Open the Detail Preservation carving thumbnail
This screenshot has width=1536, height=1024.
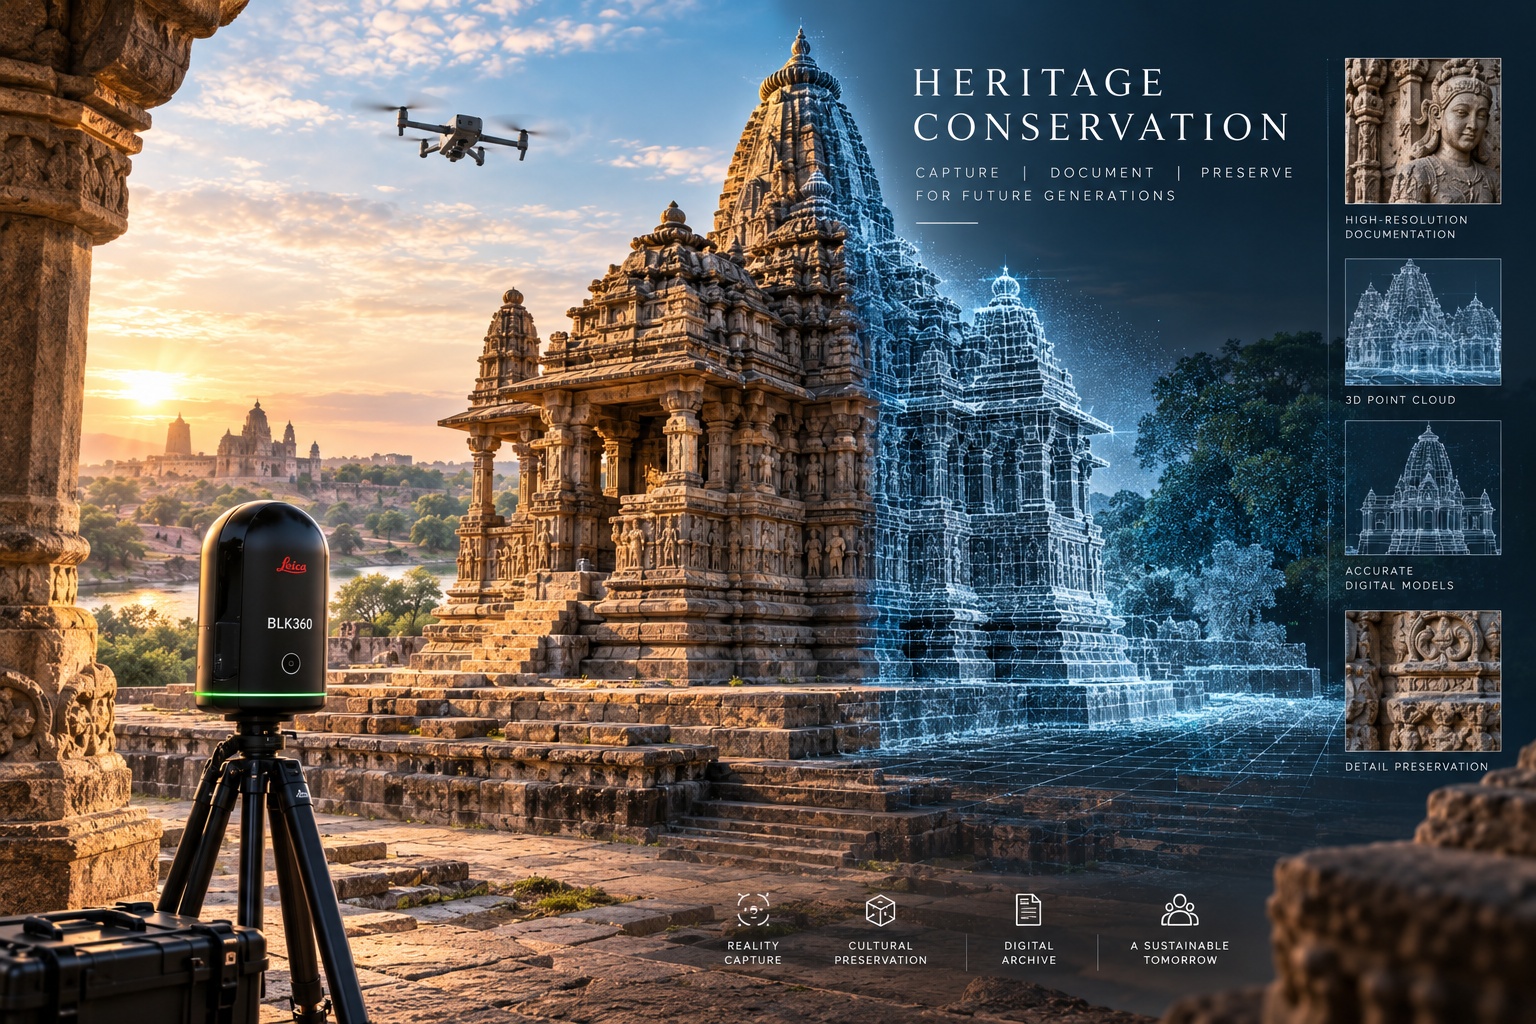pos(1422,681)
